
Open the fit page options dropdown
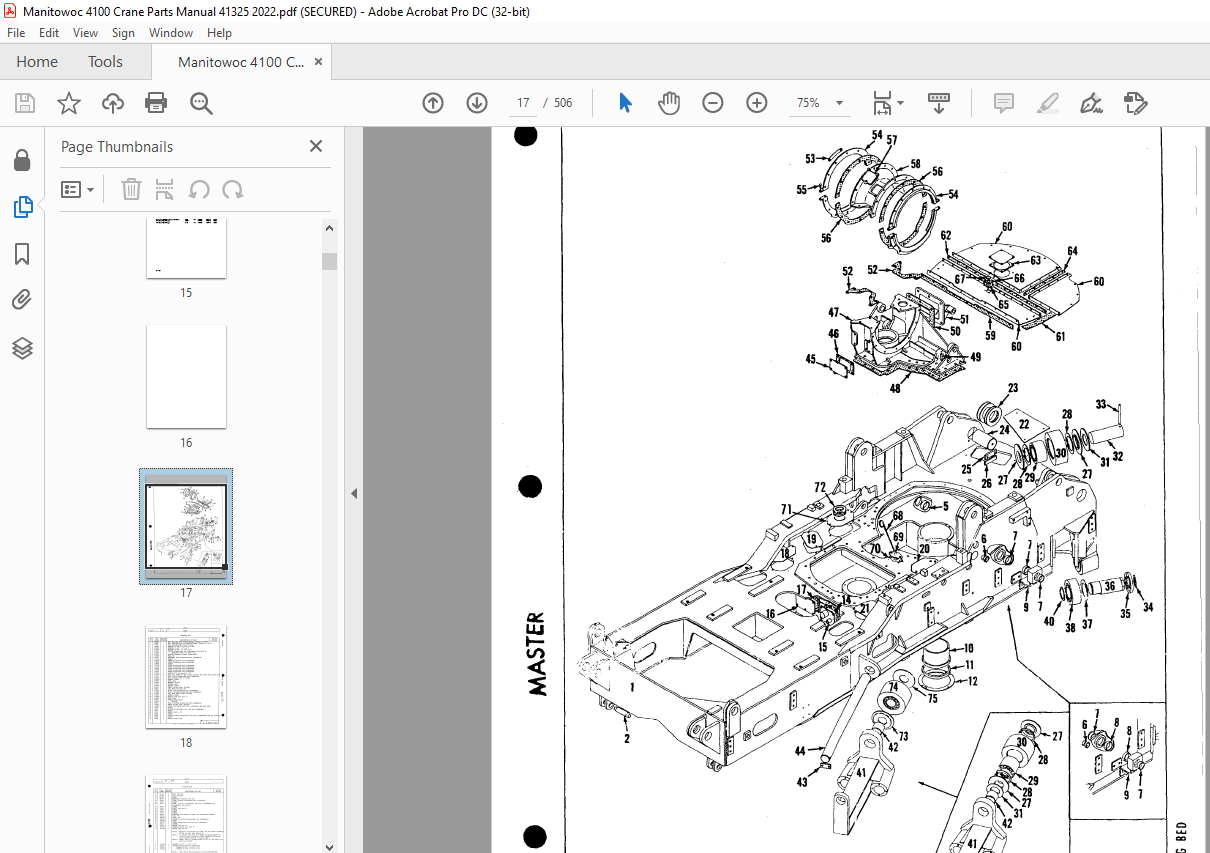(x=888, y=103)
